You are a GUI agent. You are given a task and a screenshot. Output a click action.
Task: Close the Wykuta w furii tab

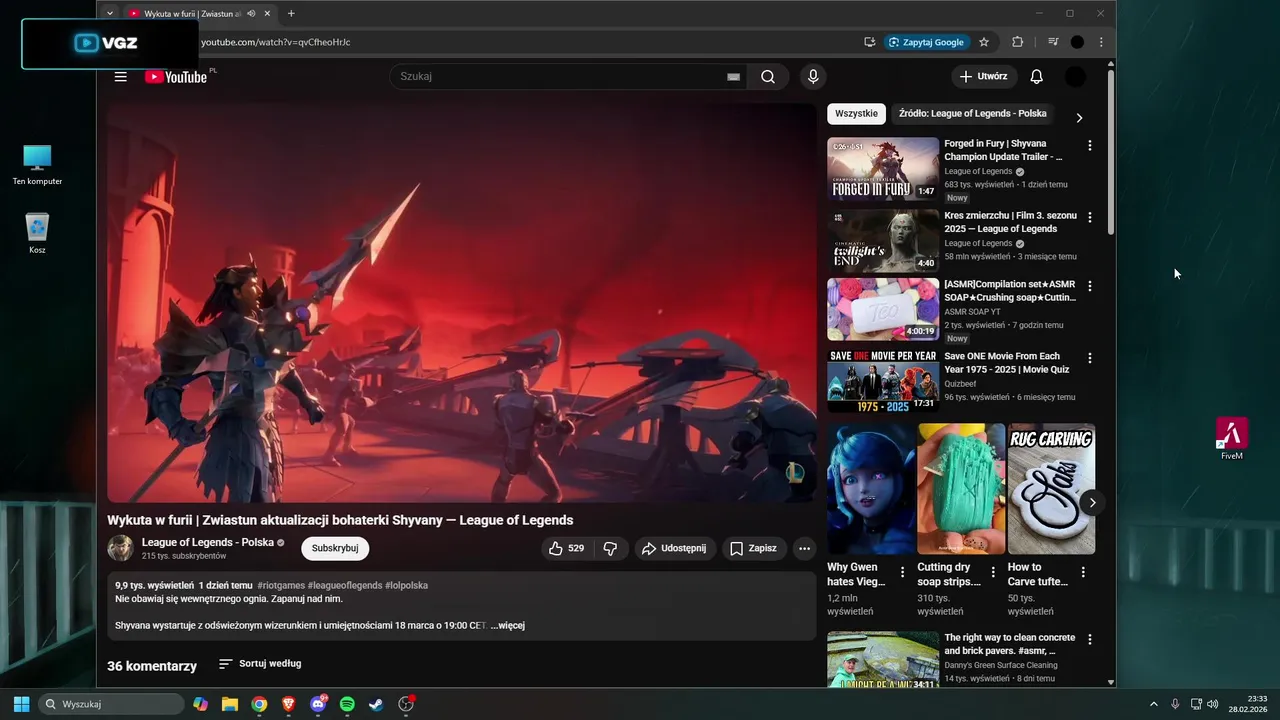point(267,14)
